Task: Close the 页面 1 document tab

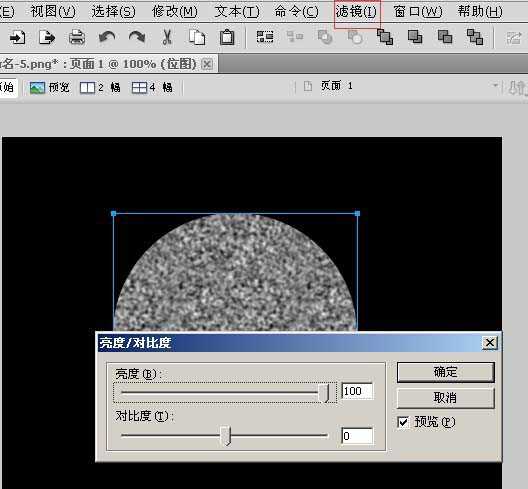Action: click(207, 64)
